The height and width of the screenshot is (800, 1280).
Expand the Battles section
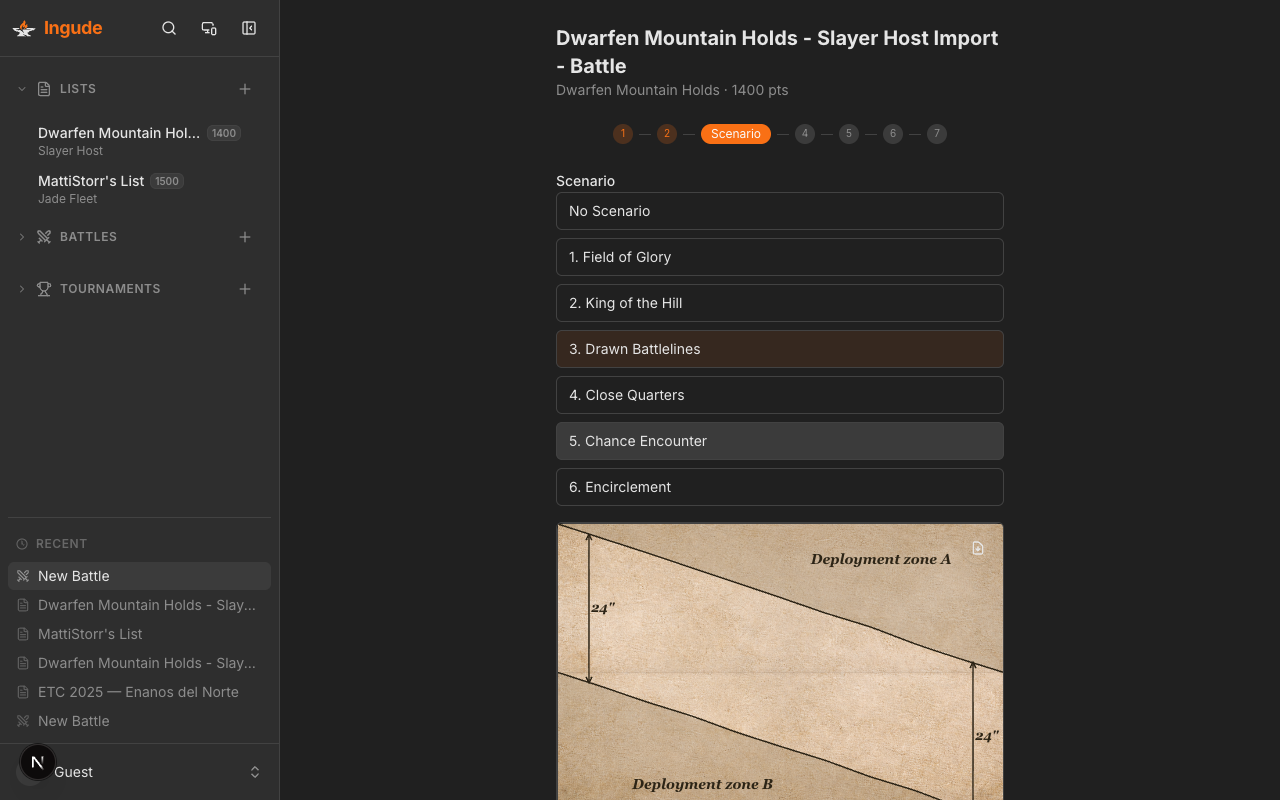pyautogui.click(x=22, y=237)
